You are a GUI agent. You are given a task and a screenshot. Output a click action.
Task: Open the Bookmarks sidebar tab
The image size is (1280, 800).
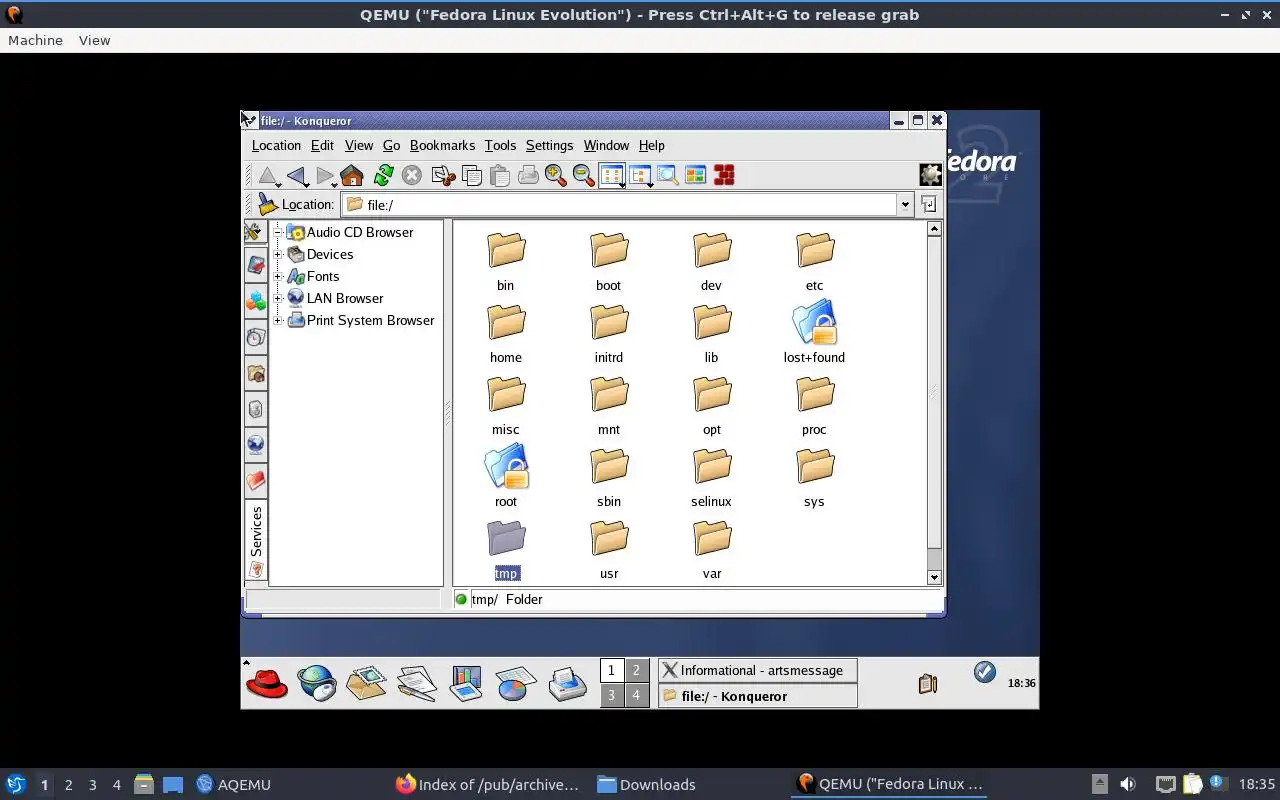256,265
